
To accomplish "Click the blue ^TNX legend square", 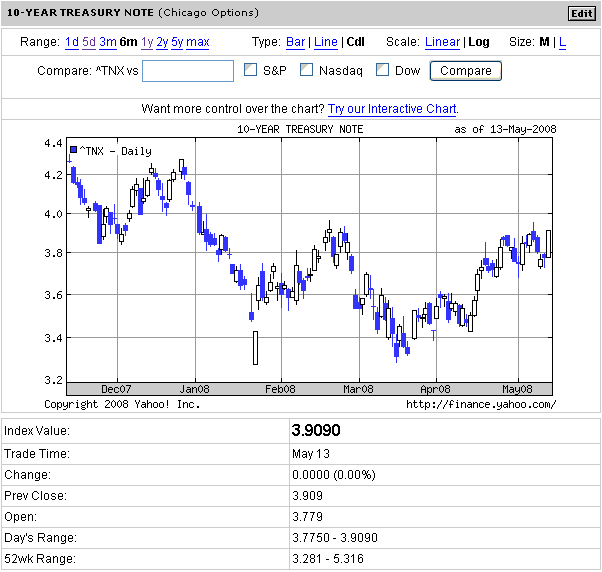I will click(74, 149).
